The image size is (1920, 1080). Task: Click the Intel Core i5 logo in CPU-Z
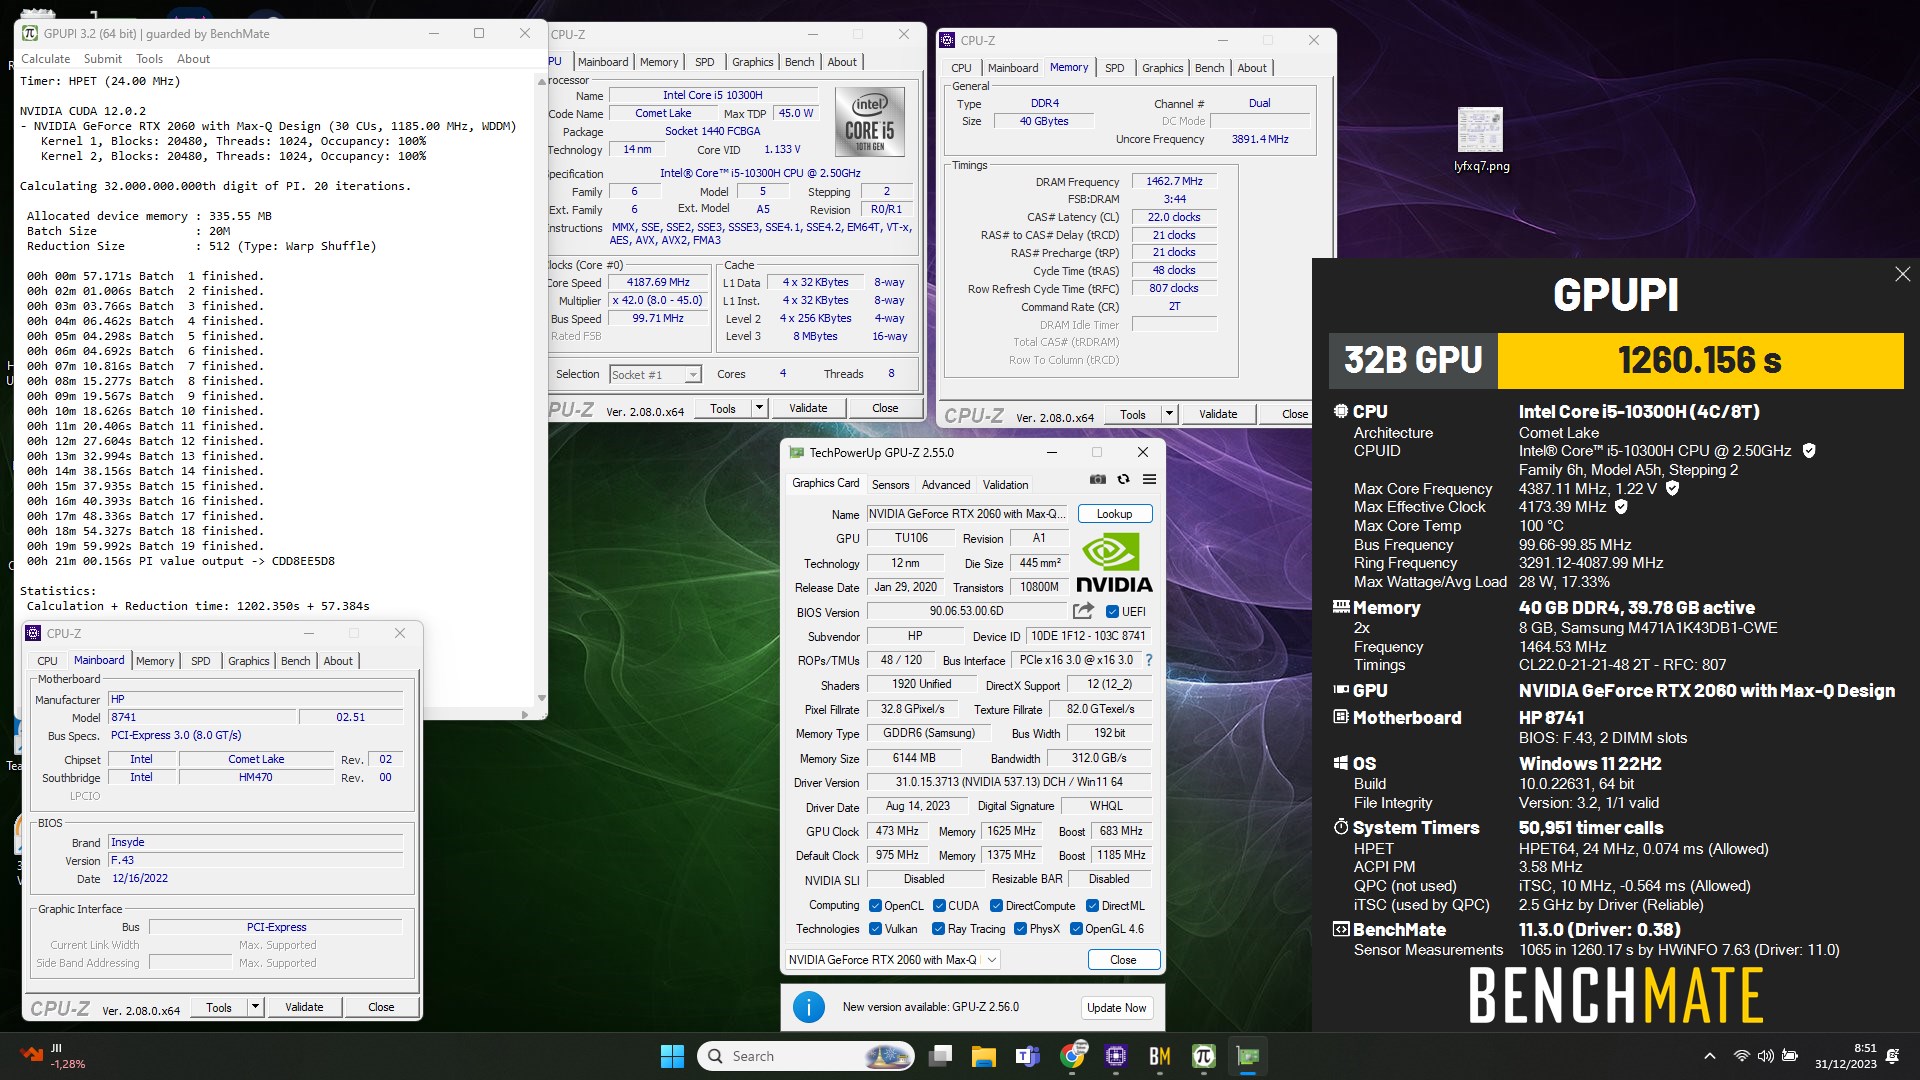click(869, 122)
